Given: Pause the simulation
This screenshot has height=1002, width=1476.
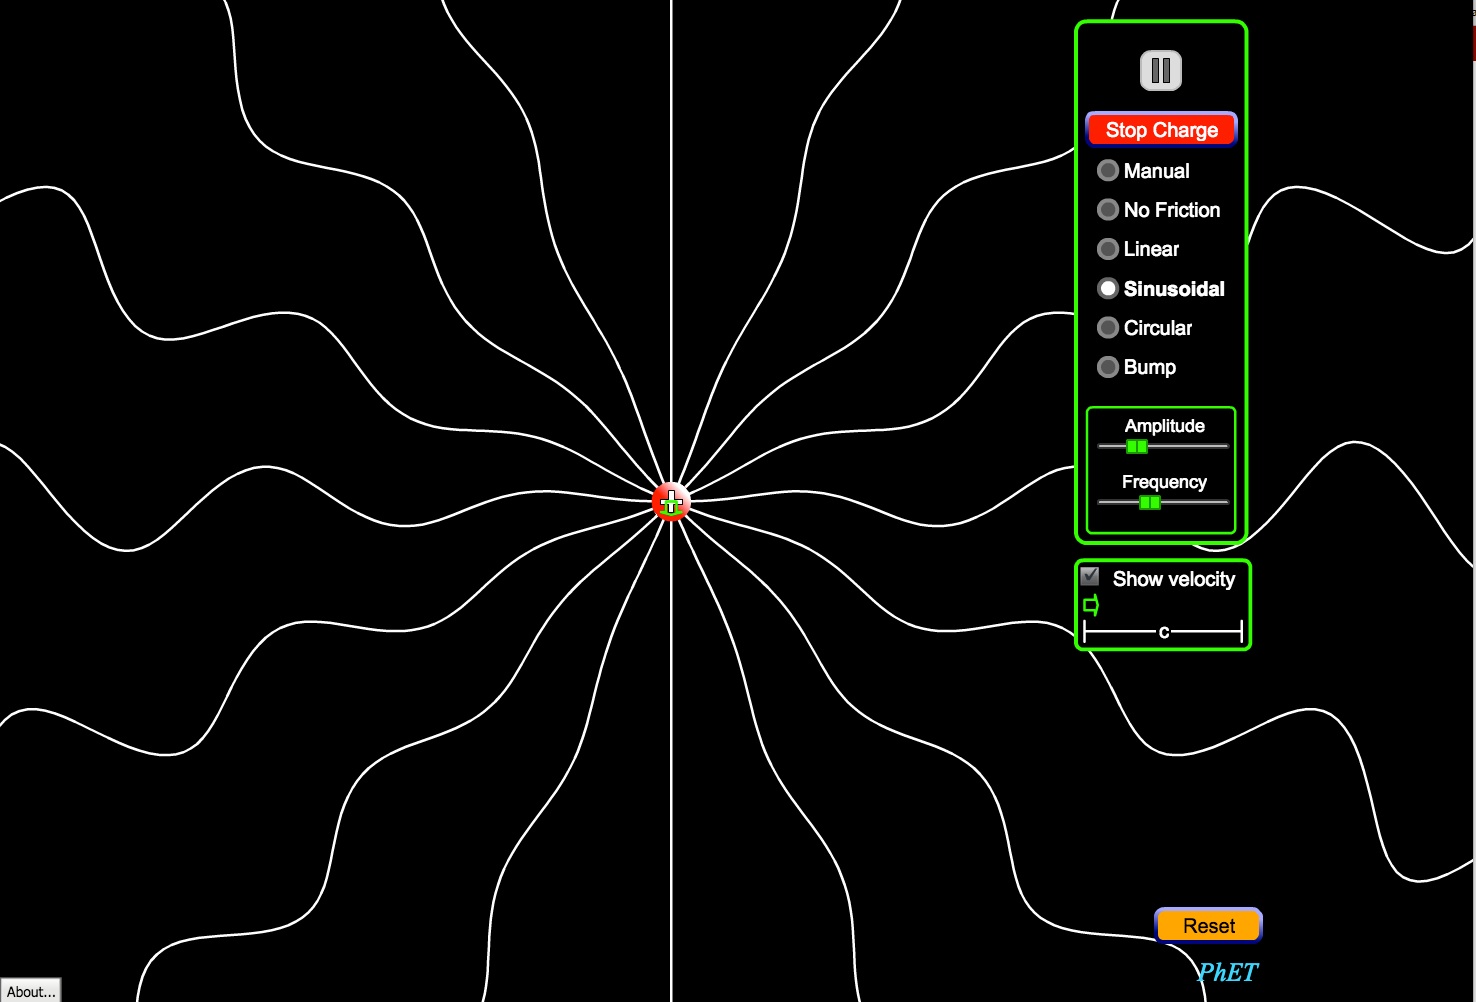Looking at the screenshot, I should coord(1160,69).
